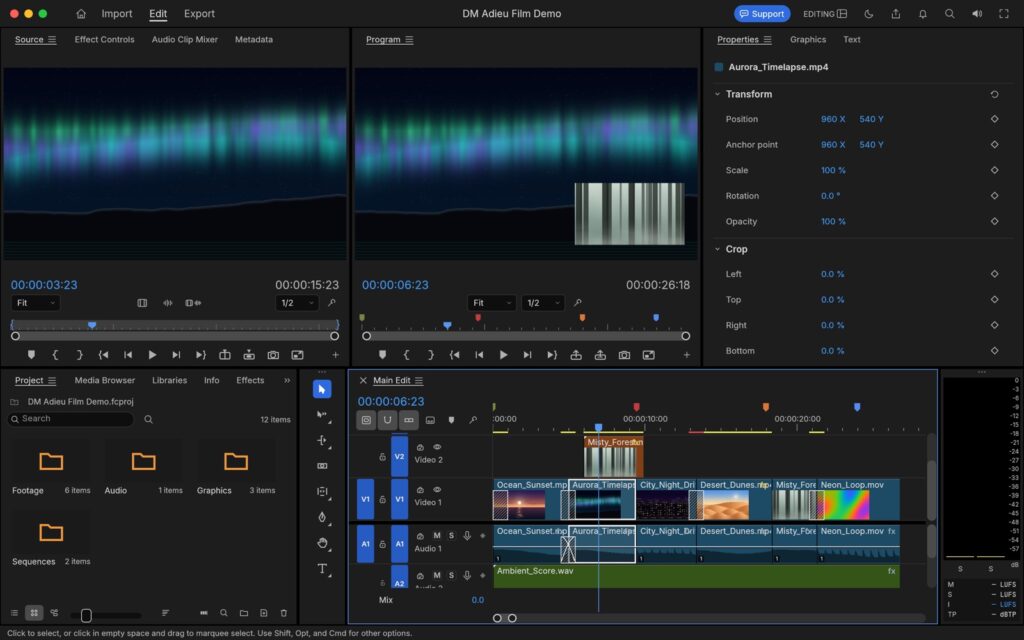Adjust the Project panel thumbnail size slider
Viewport: 1024px width, 640px height.
[86, 615]
